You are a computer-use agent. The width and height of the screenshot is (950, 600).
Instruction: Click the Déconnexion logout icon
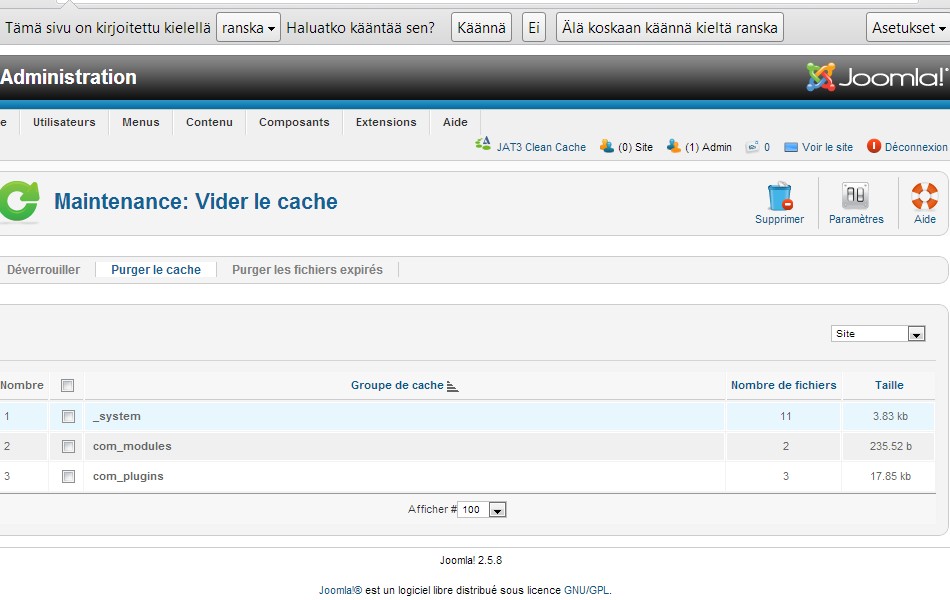[873, 146]
